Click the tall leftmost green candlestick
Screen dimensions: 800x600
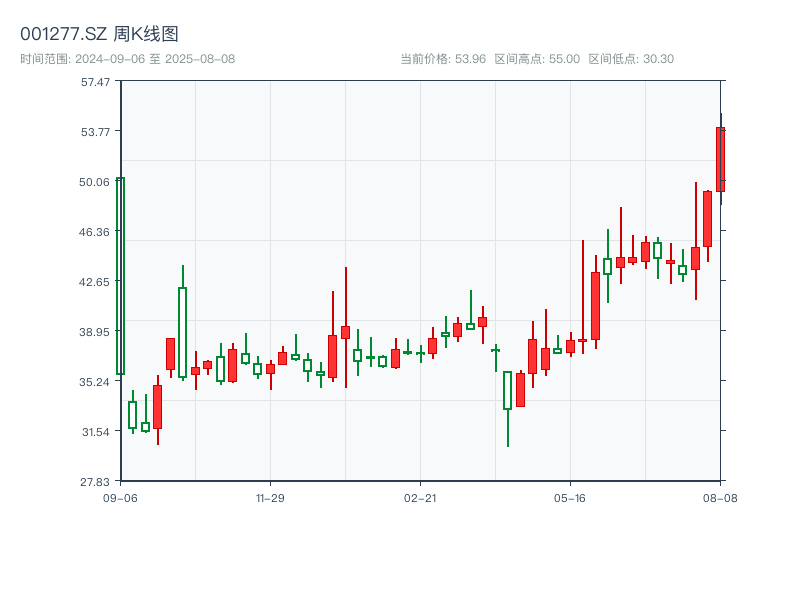(x=120, y=276)
